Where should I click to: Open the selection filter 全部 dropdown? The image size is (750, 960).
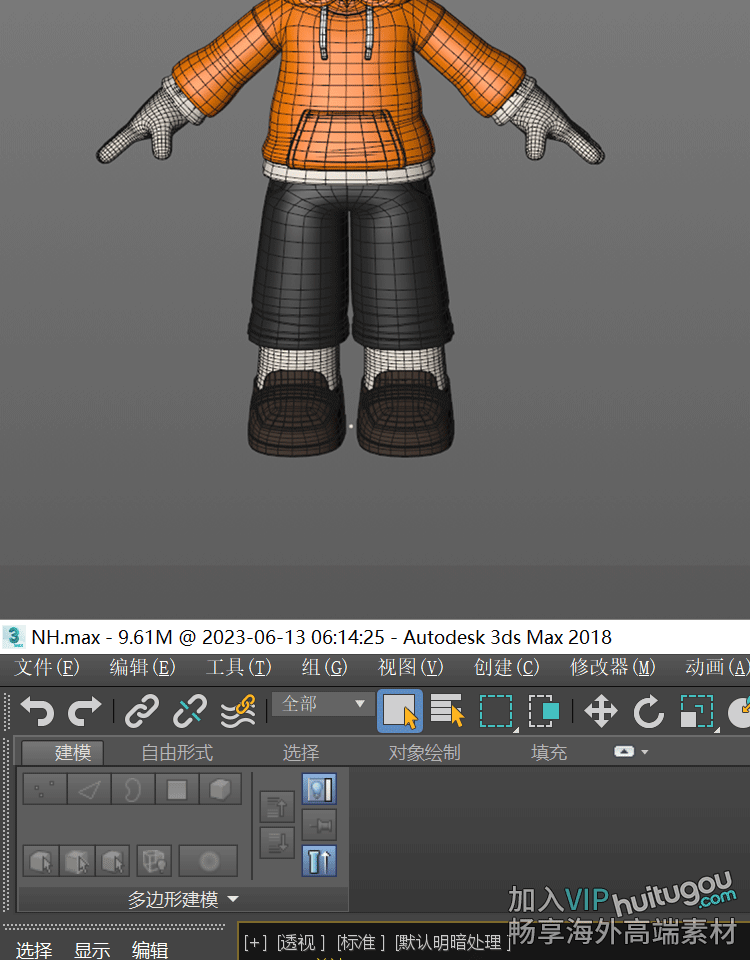(322, 704)
